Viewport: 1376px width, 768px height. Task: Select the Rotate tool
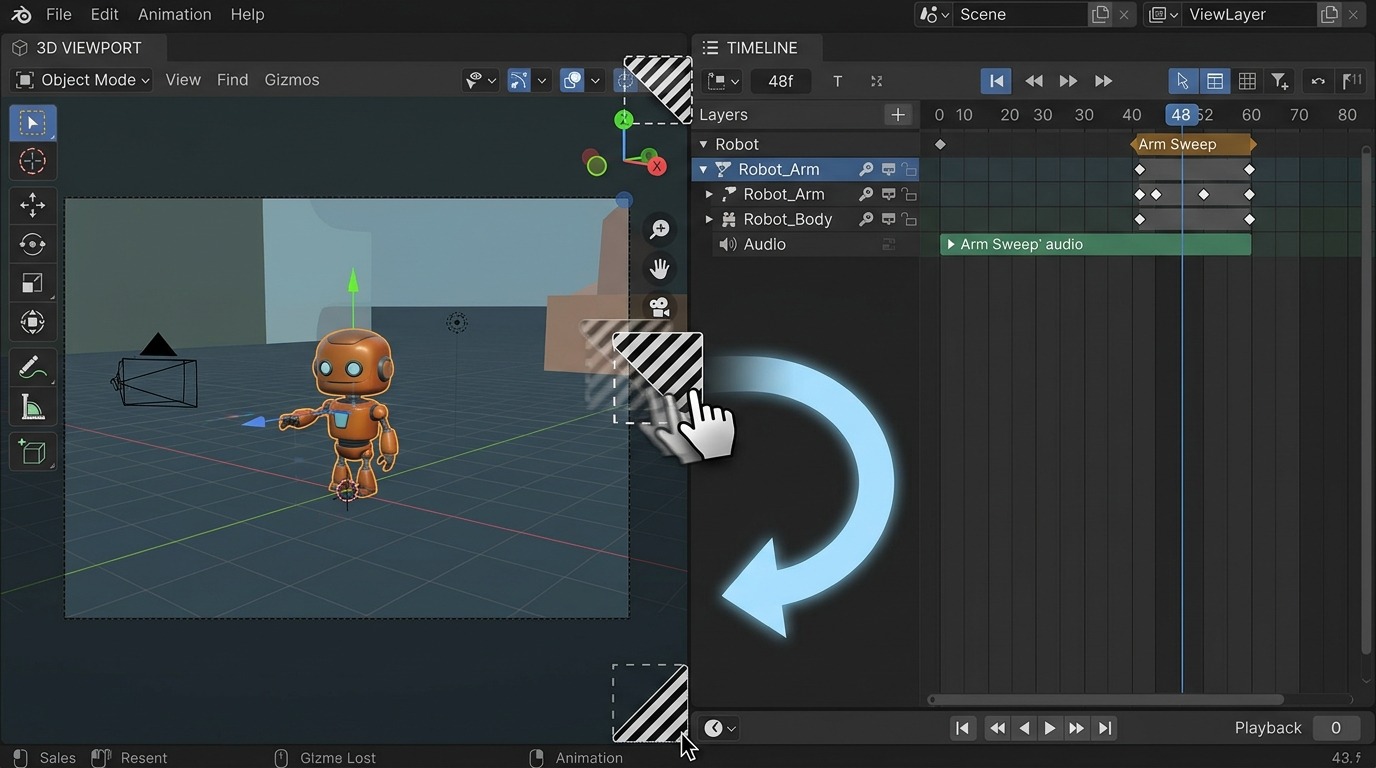pos(33,244)
